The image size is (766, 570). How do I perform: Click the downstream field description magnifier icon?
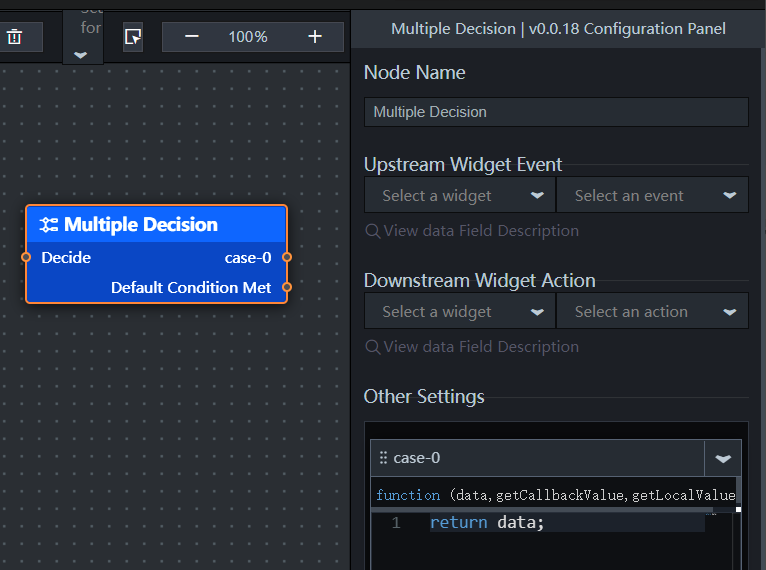click(373, 347)
